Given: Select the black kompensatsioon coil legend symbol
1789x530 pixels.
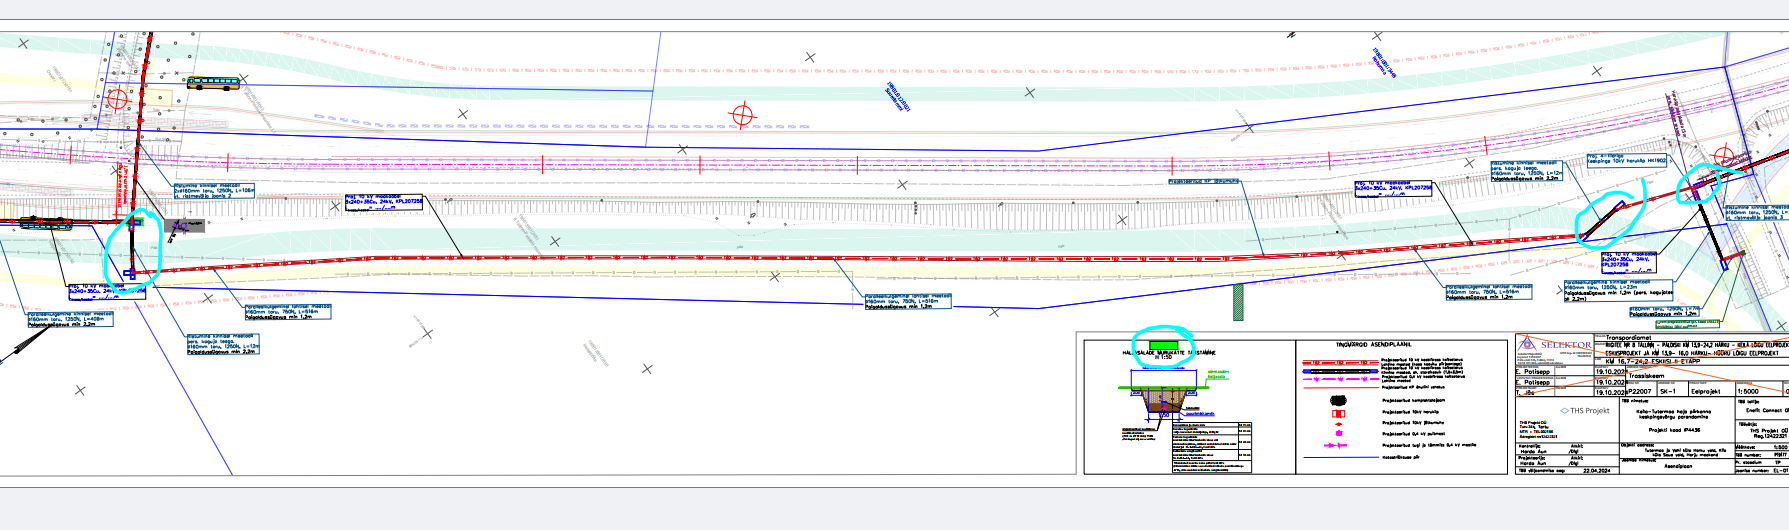Looking at the screenshot, I should click(x=1339, y=400).
